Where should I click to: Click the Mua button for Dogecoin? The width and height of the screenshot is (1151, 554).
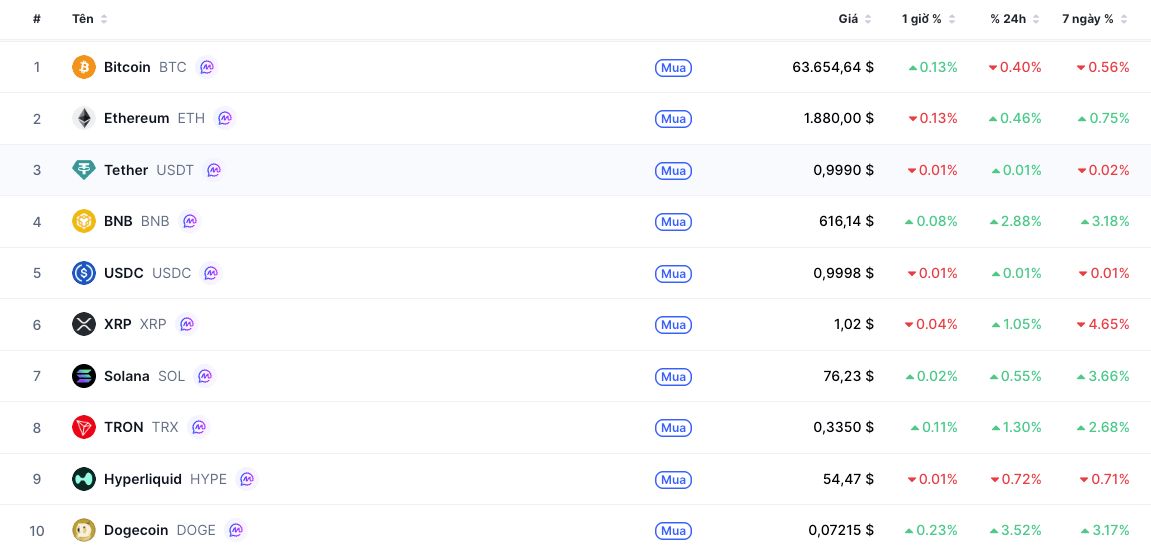673,531
